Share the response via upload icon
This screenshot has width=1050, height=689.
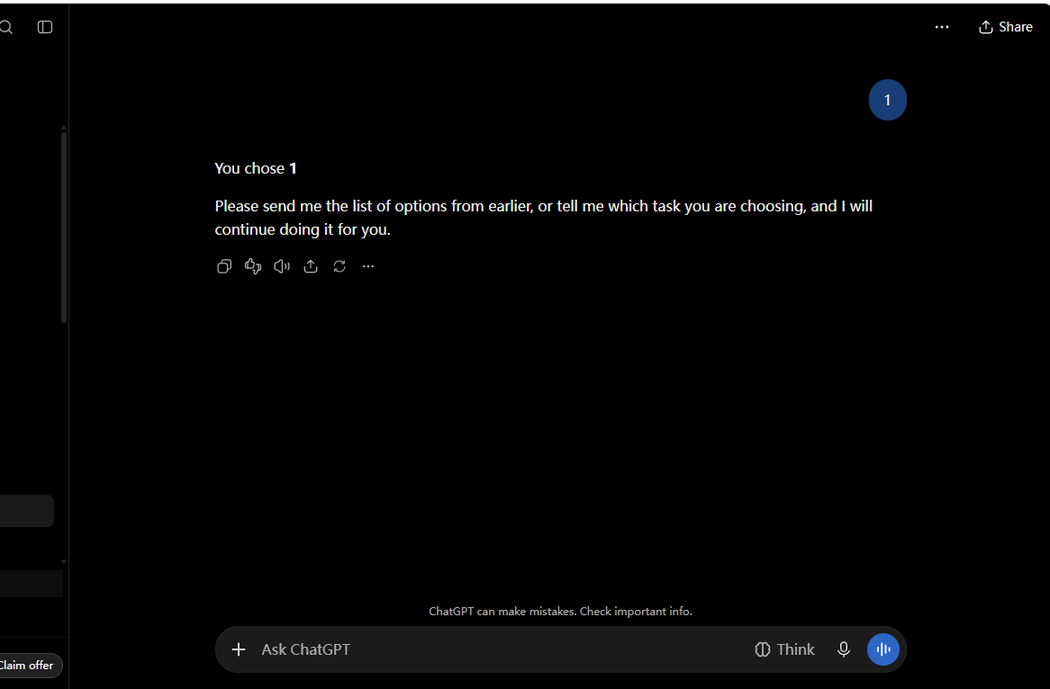click(x=311, y=266)
